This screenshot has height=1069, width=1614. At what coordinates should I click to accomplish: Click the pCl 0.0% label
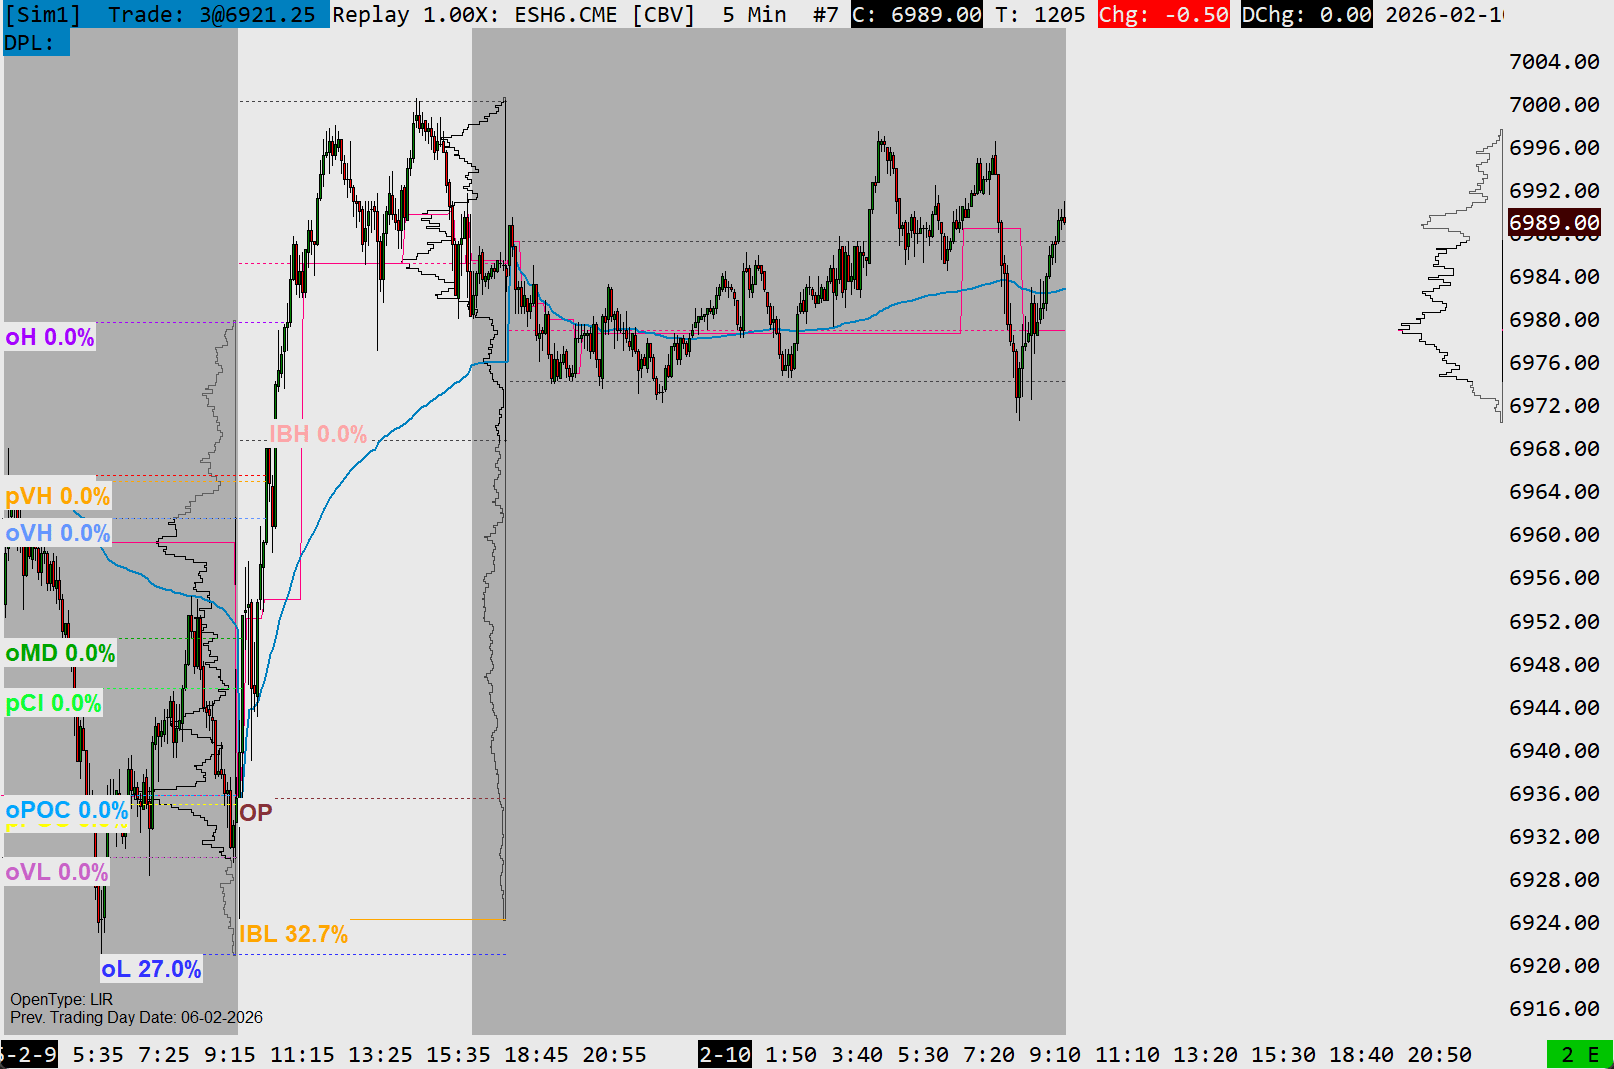click(53, 703)
